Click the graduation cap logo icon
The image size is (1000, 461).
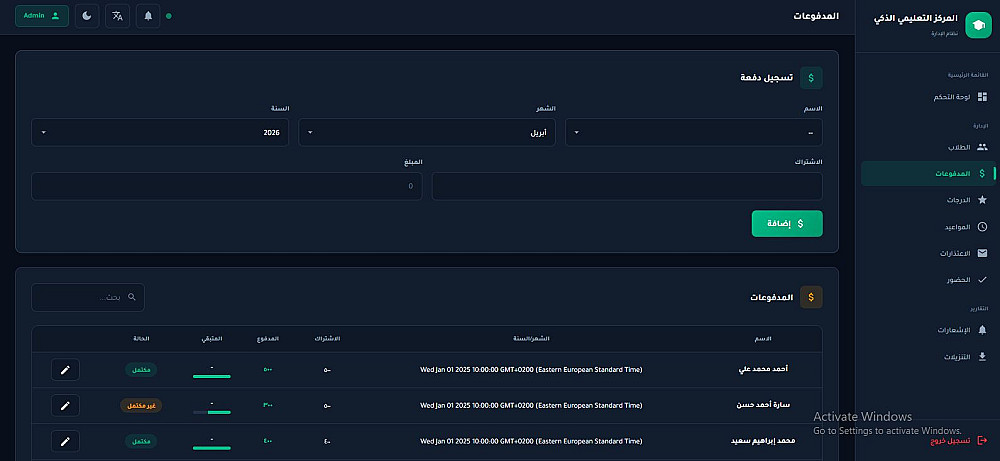pos(978,26)
